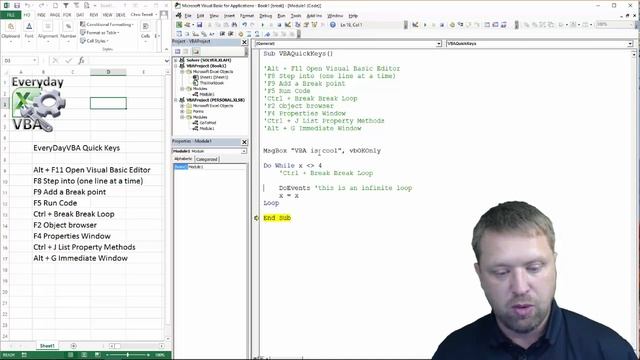Image resolution: width=640 pixels, height=360 pixels.
Task: Click the Design Mode icon in VBA standard toolbar
Action: 288,25
